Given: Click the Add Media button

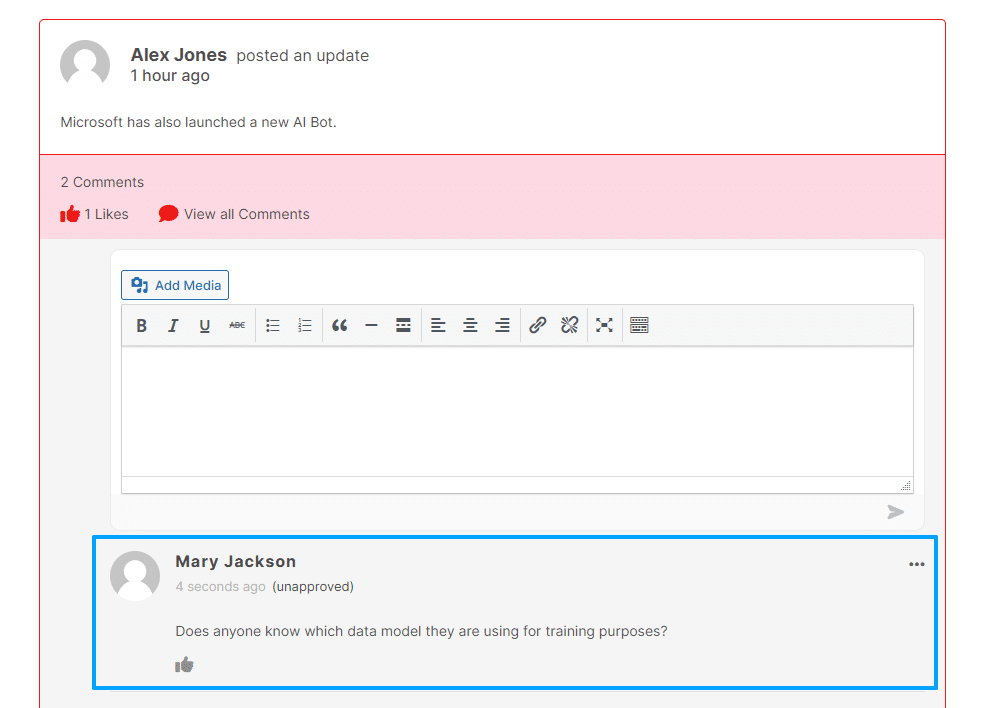Looking at the screenshot, I should pyautogui.click(x=175, y=285).
